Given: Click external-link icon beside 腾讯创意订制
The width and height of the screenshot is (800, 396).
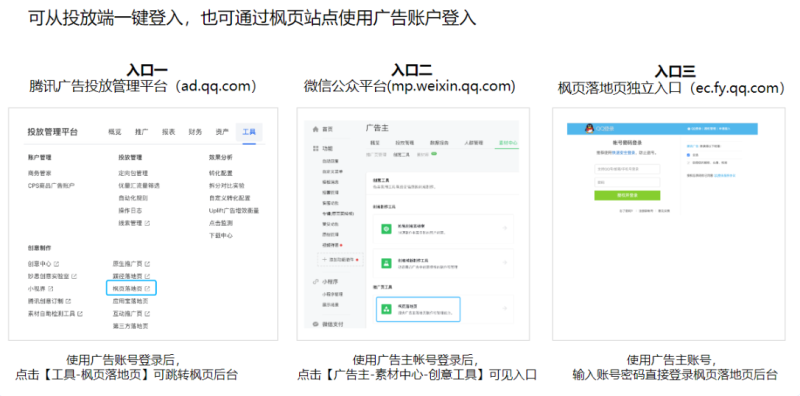Looking at the screenshot, I should (x=68, y=301).
